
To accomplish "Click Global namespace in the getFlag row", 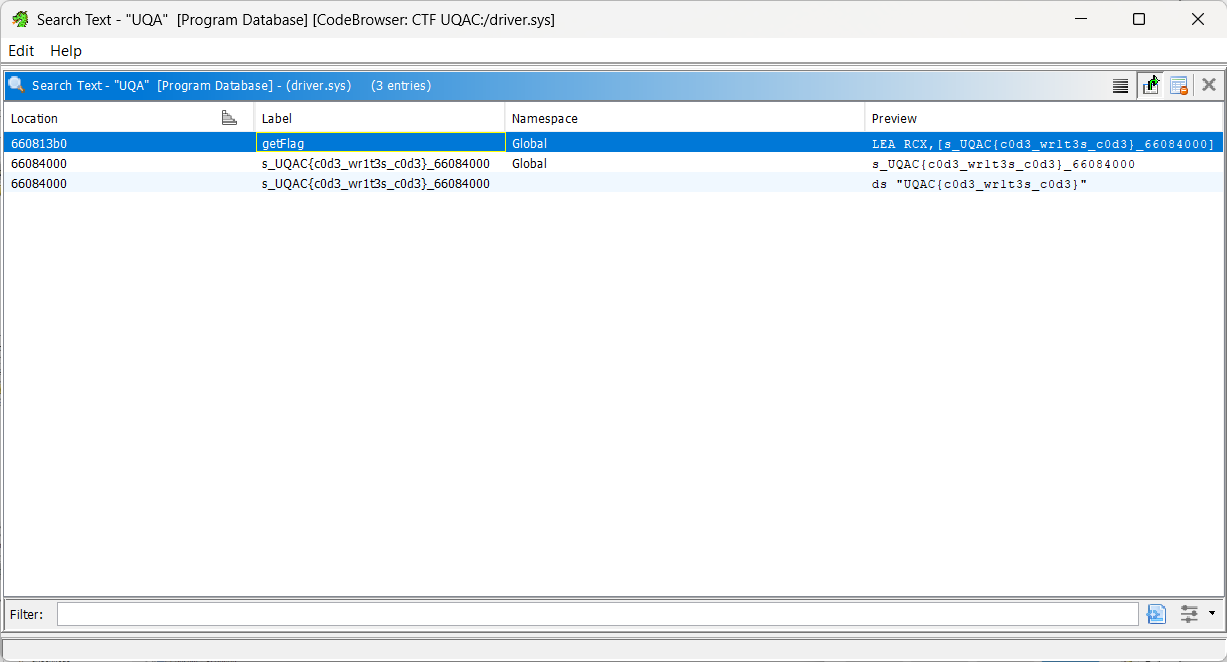I will [x=685, y=143].
